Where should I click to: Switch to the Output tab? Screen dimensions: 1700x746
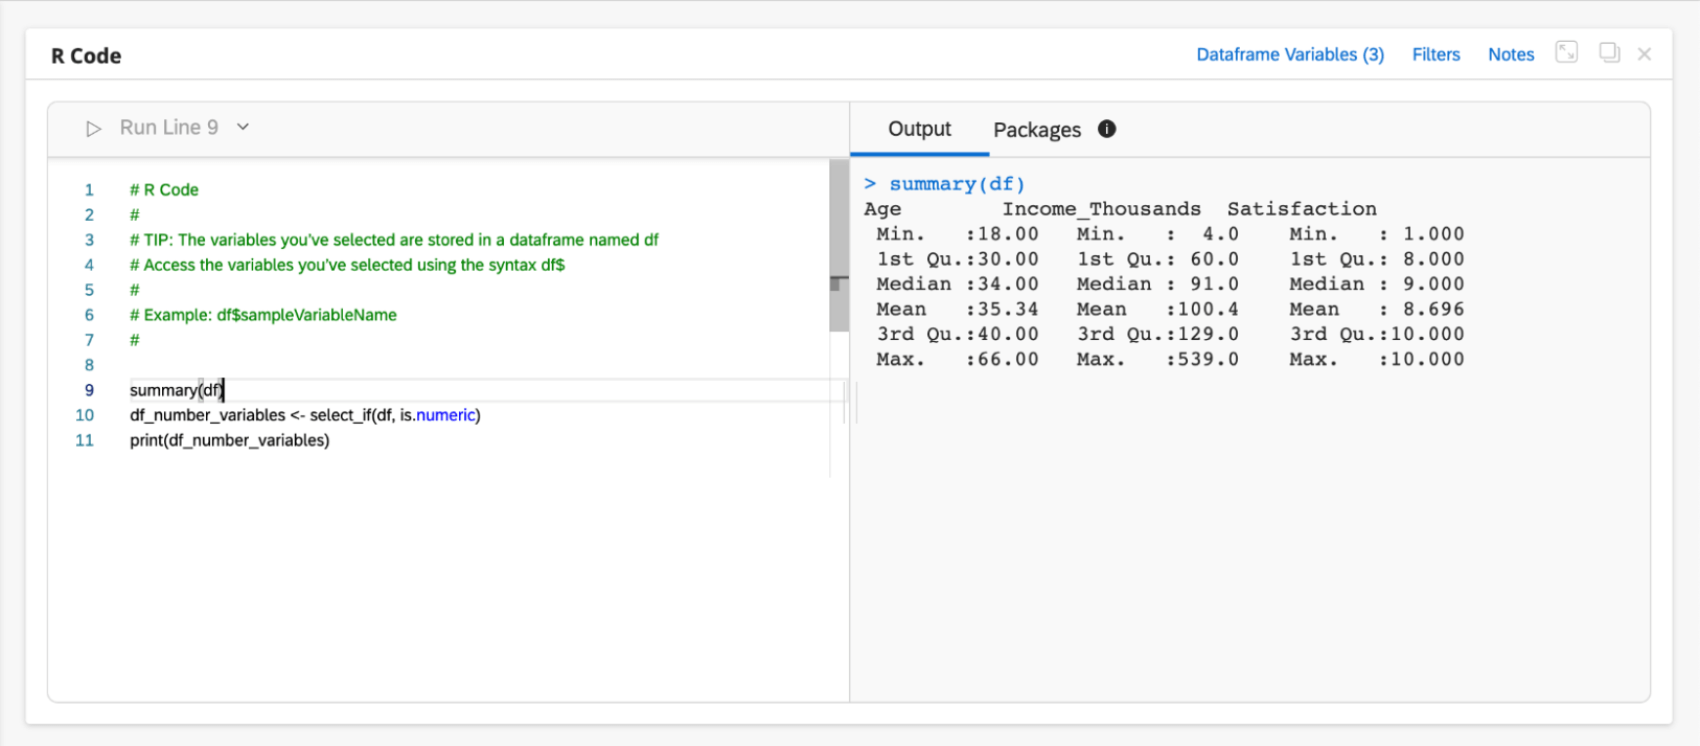tap(919, 129)
